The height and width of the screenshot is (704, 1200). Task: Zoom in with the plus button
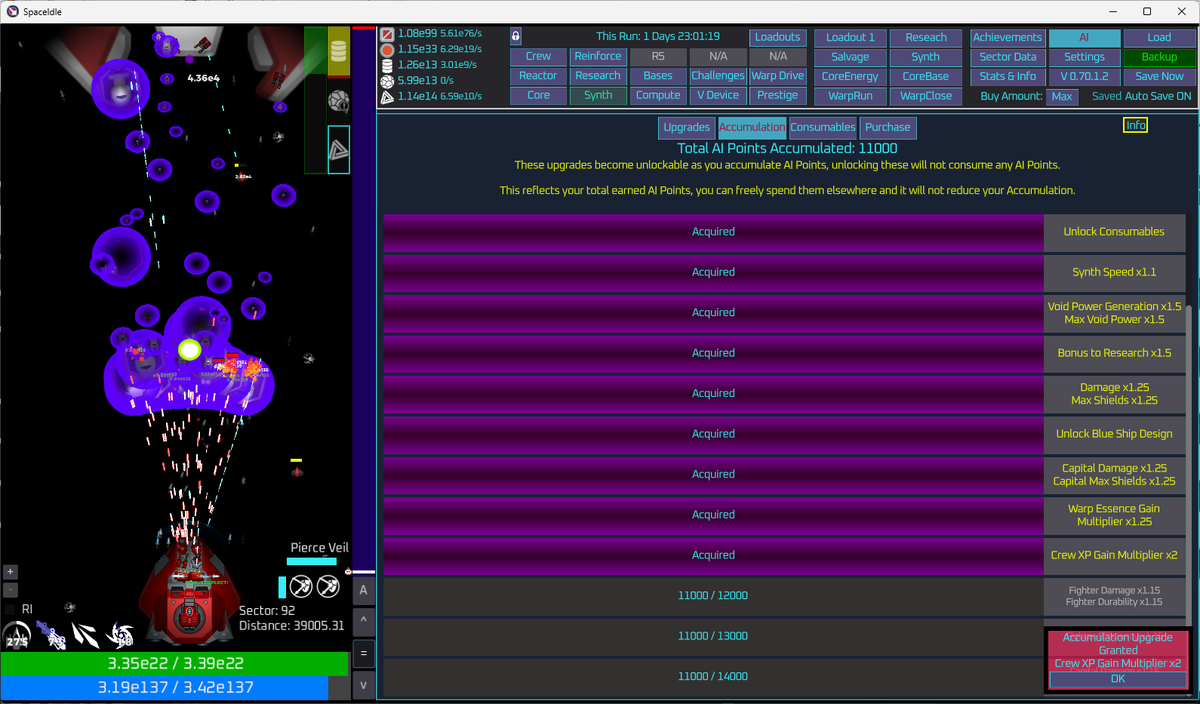11,572
